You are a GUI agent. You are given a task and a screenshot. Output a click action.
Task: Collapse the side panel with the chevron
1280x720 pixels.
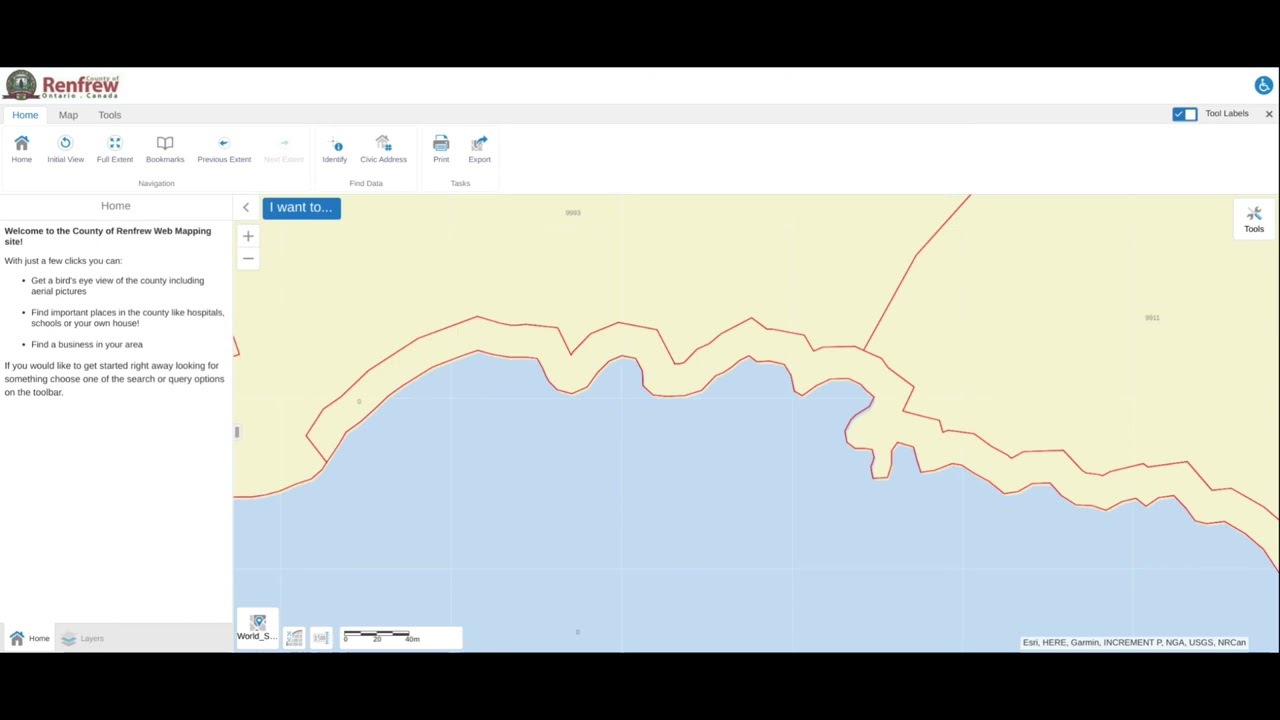coord(246,208)
